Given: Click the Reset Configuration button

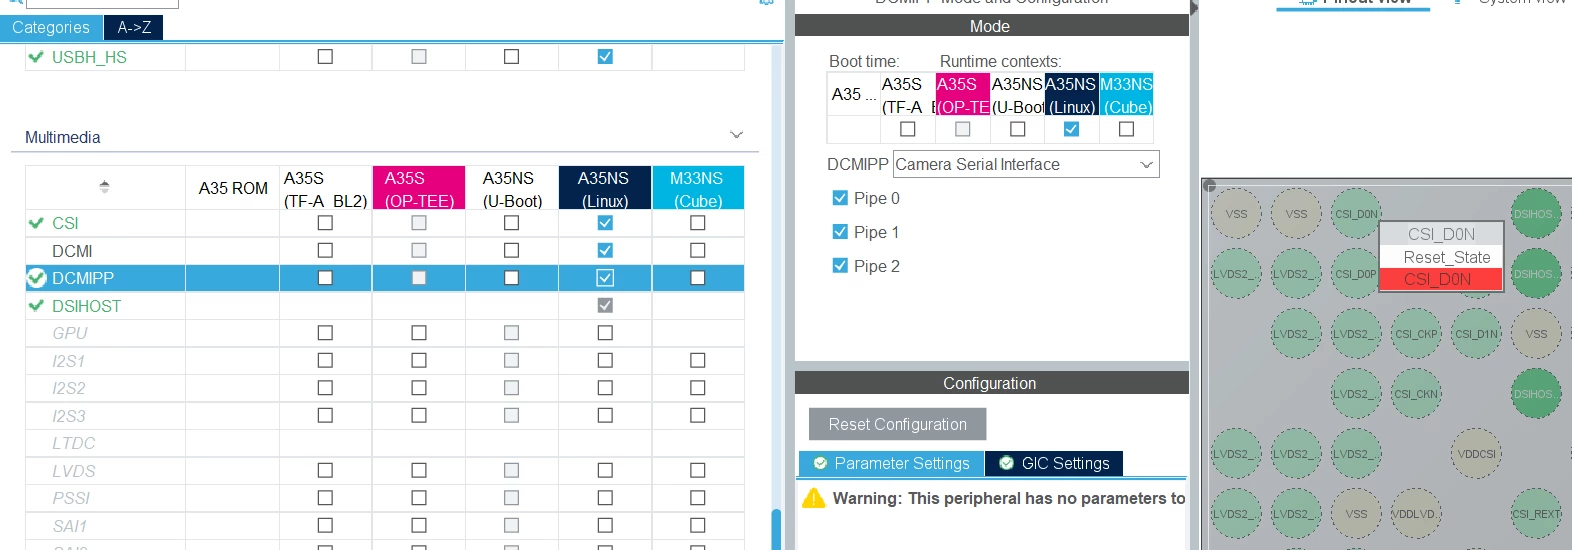Looking at the screenshot, I should pyautogui.click(x=897, y=424).
